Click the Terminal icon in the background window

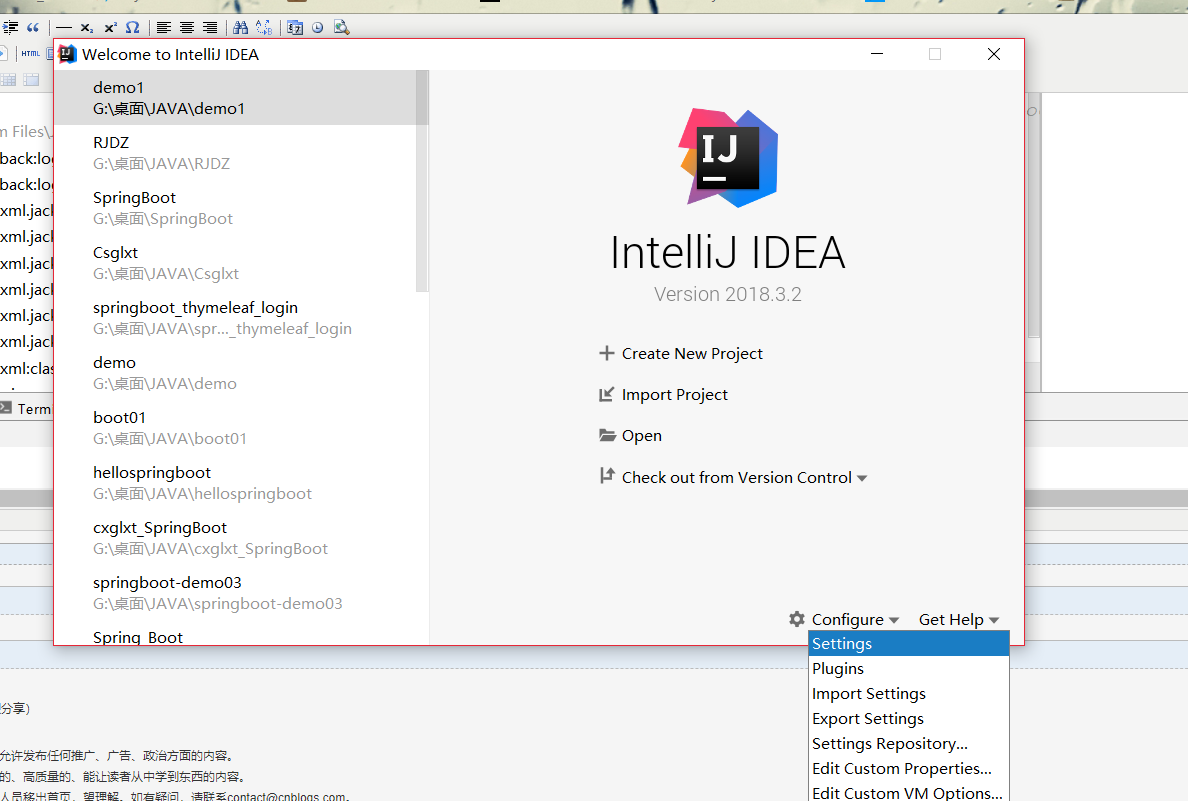click(6, 408)
